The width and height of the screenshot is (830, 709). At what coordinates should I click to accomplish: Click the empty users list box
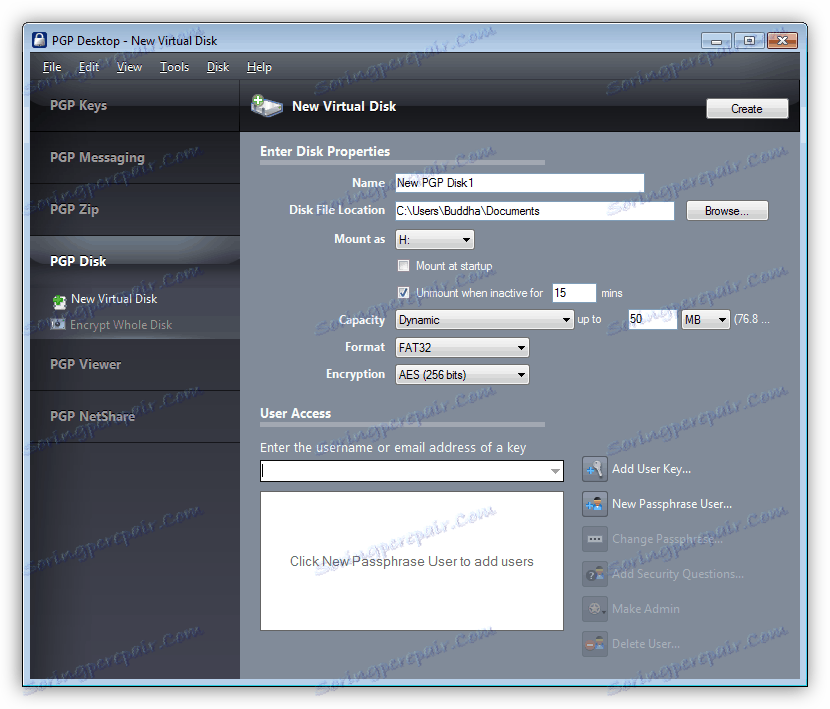(x=412, y=561)
